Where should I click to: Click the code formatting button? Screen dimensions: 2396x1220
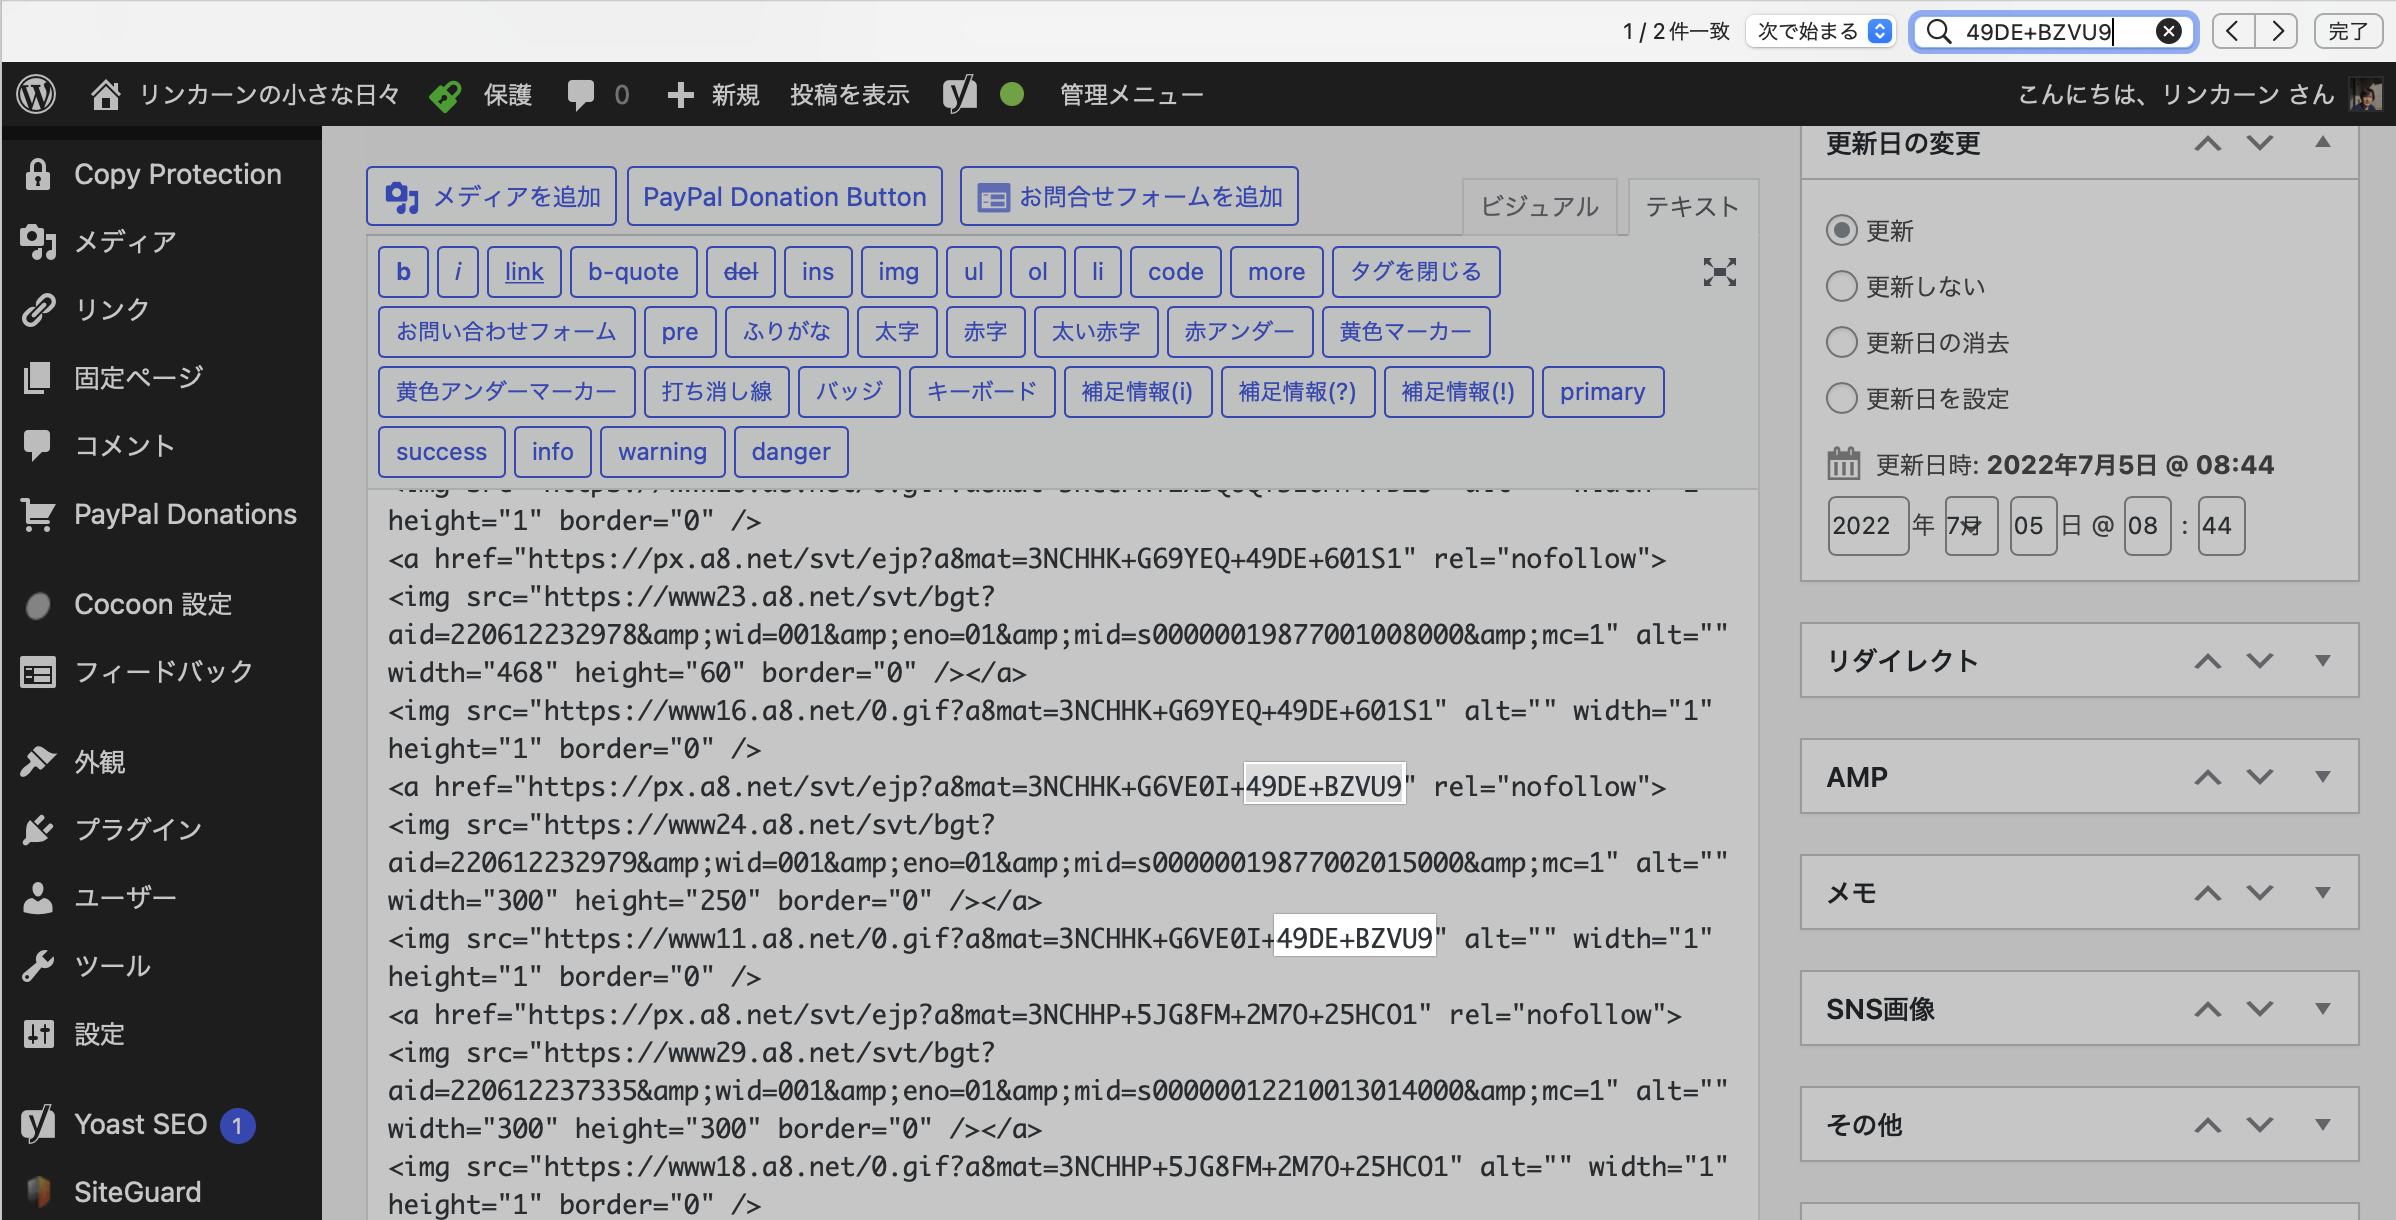pyautogui.click(x=1175, y=271)
